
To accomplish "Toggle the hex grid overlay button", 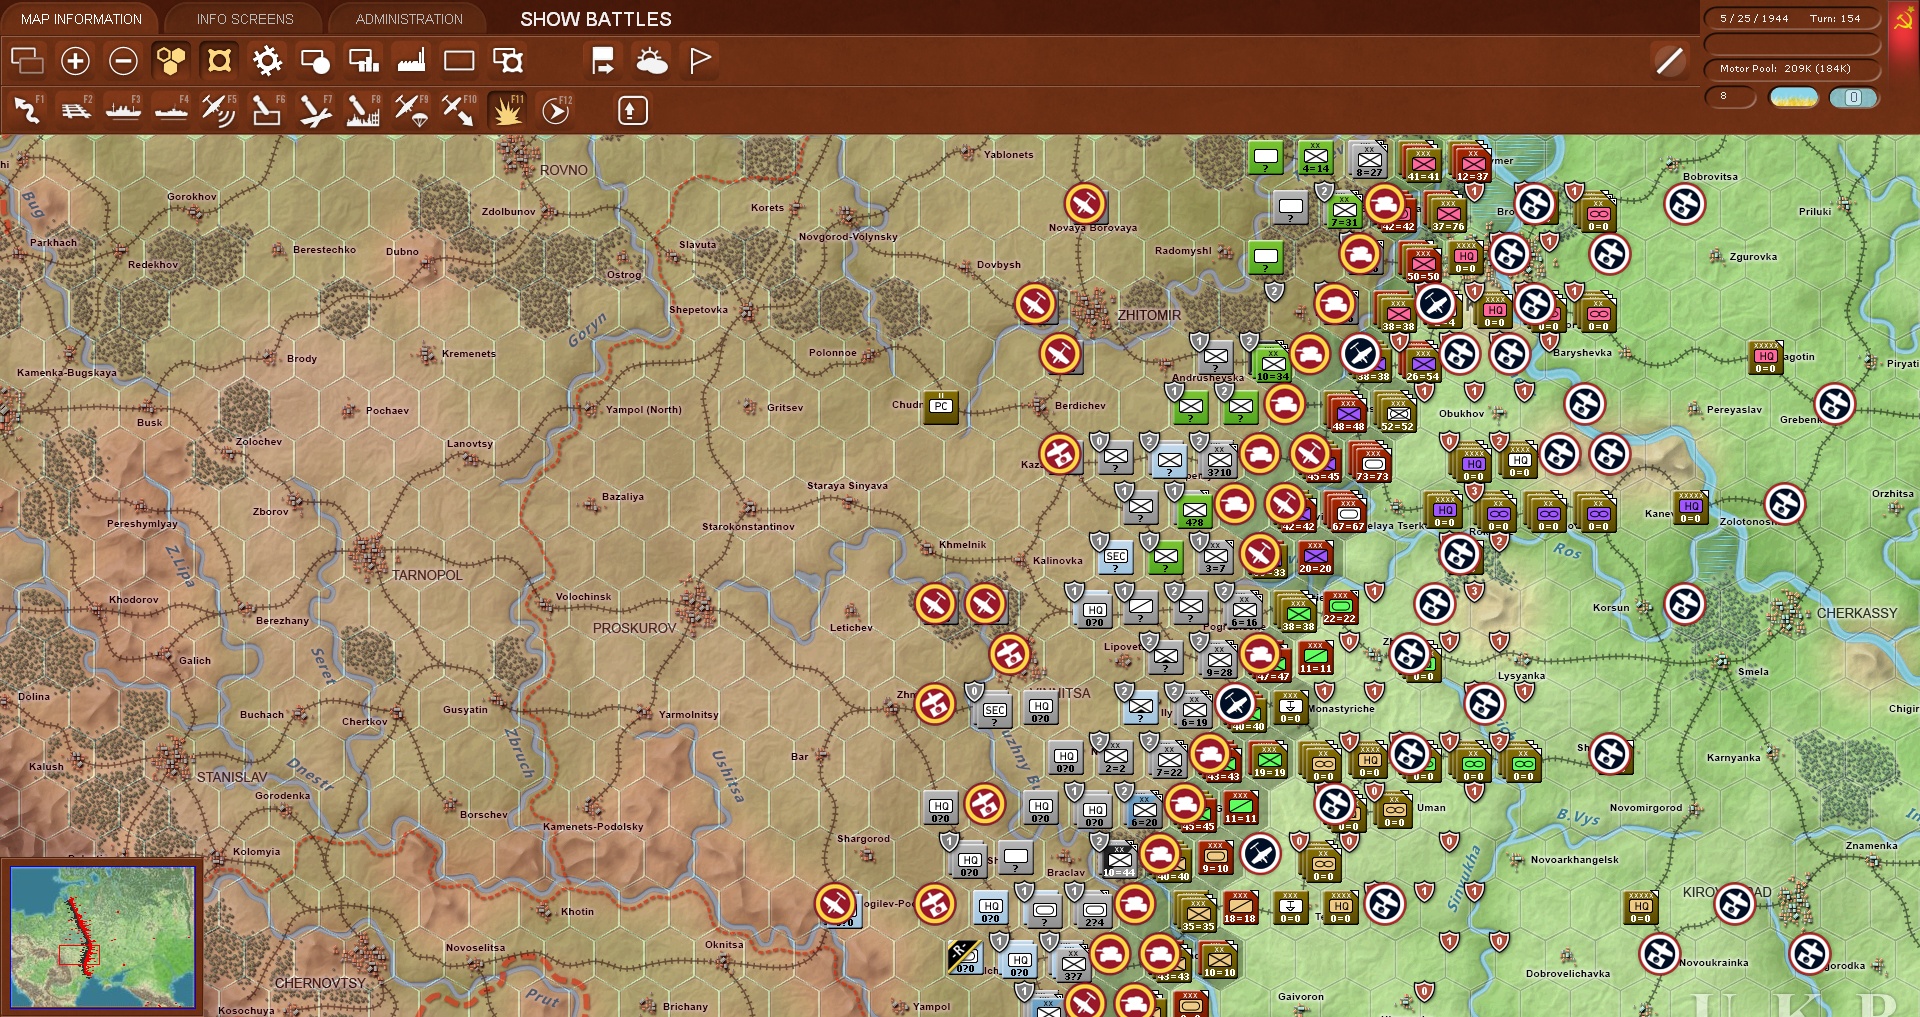I will tap(171, 61).
